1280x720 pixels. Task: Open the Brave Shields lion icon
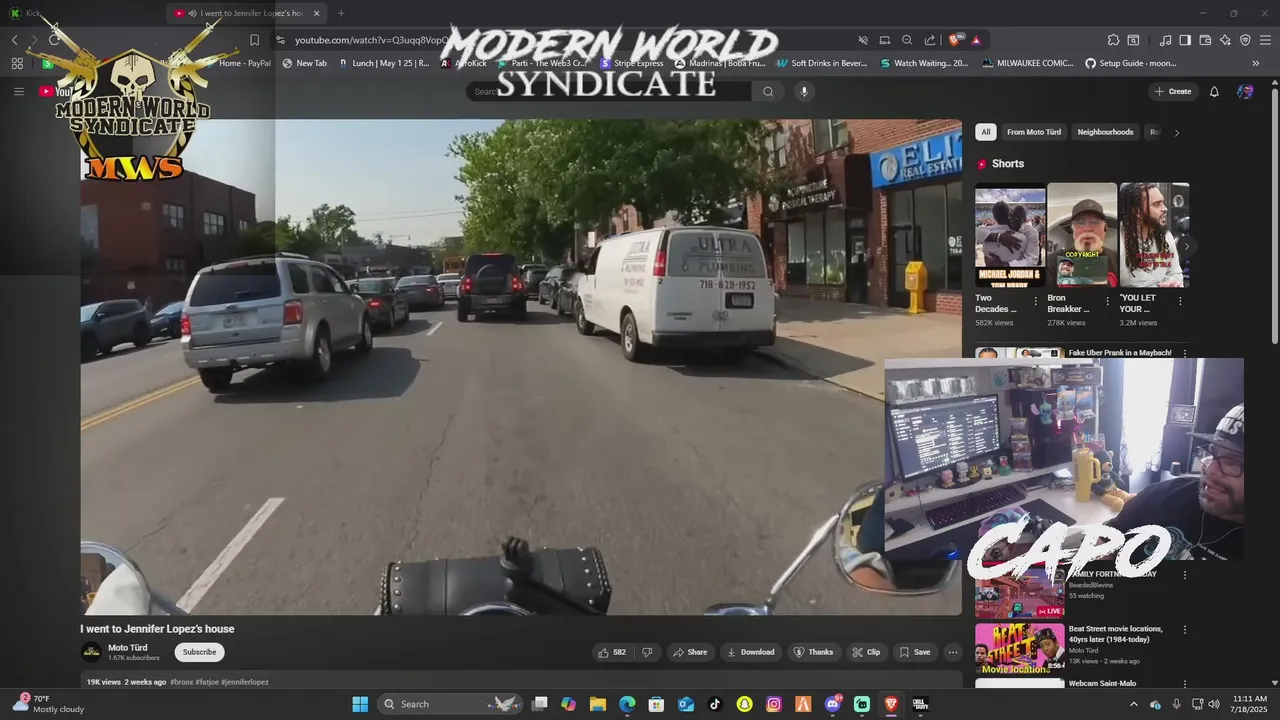[955, 40]
